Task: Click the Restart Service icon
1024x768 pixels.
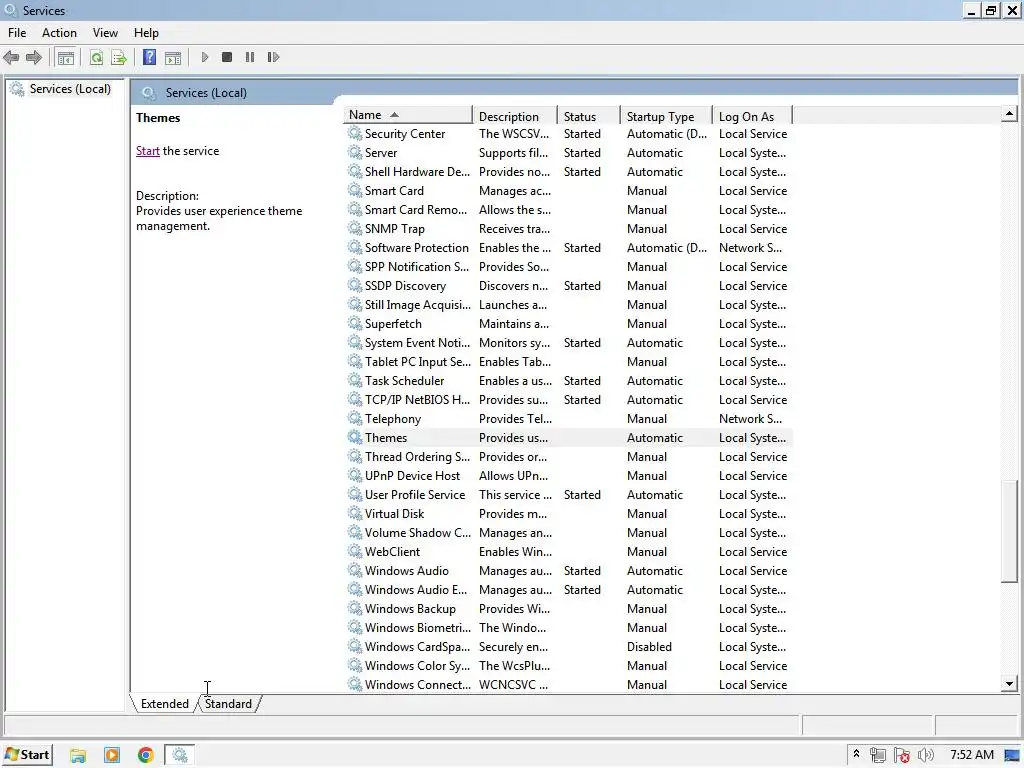Action: [x=273, y=57]
